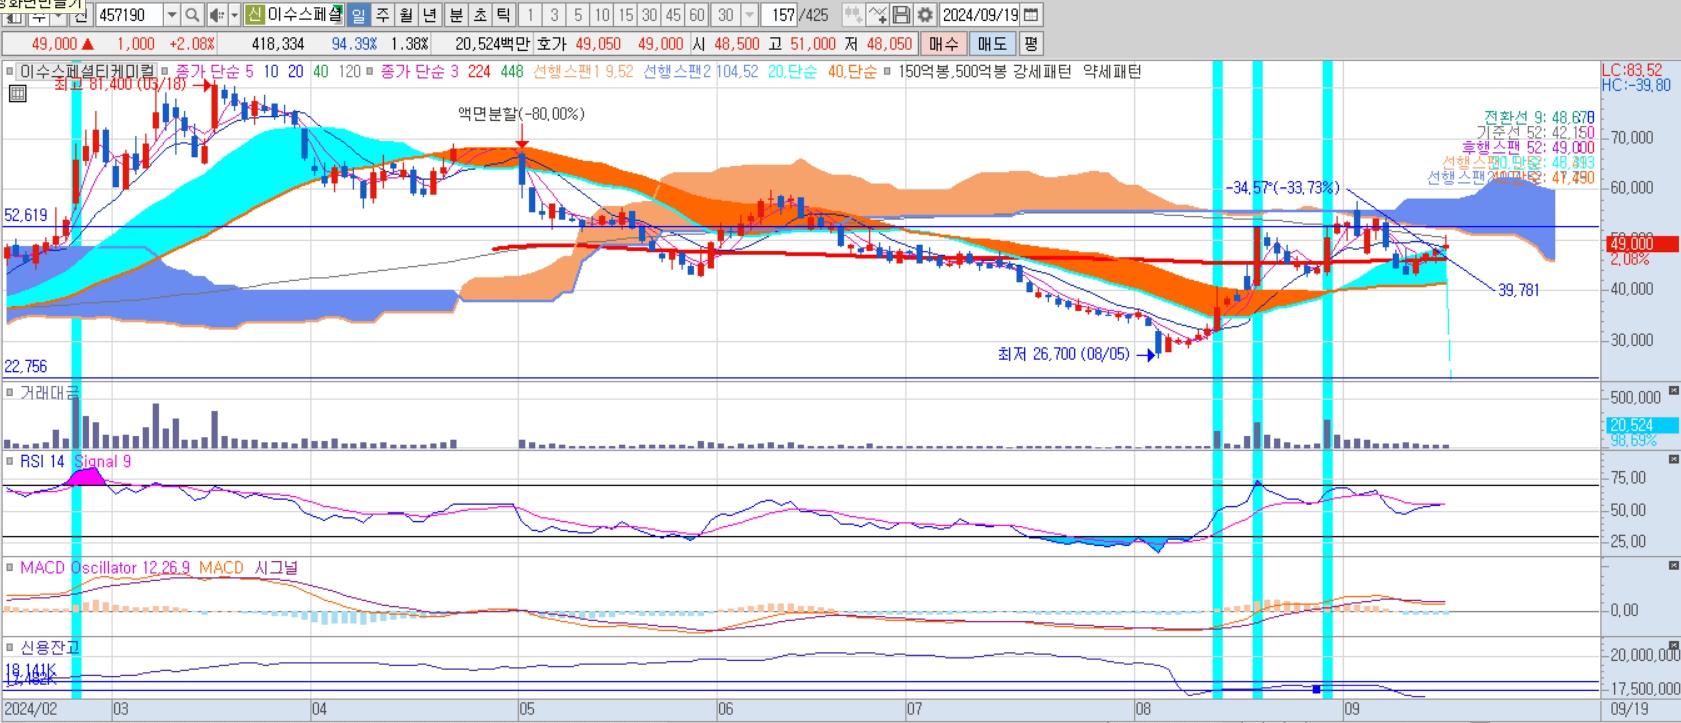Viewport: 1681px width, 723px height.
Task: Toggle the MACD Oscillator panel marker
Action: click(10, 567)
